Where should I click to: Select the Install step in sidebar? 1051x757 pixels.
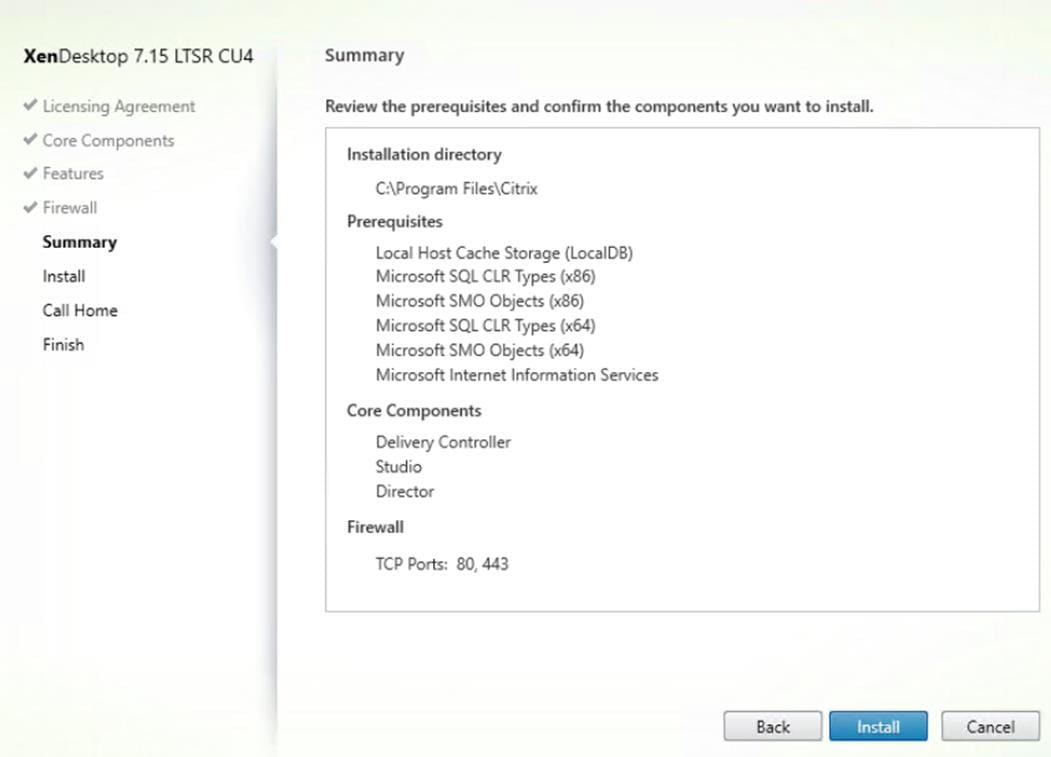pos(64,276)
